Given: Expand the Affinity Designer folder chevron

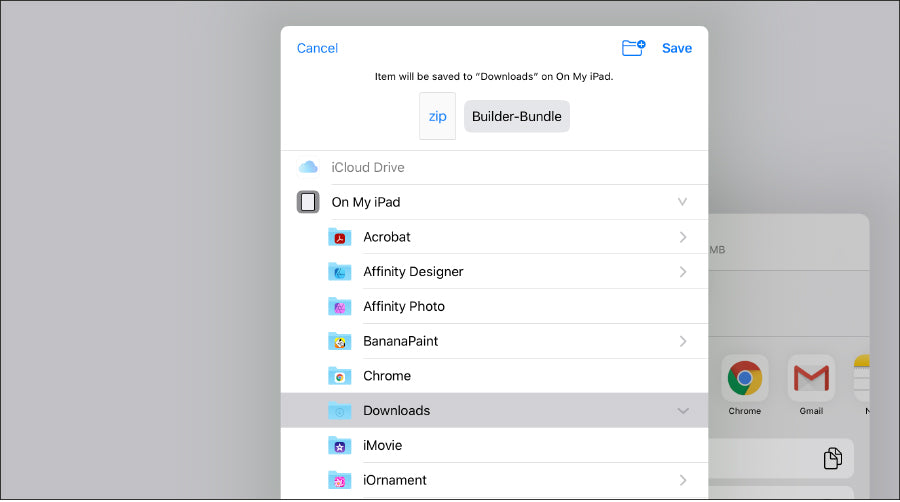Looking at the screenshot, I should [683, 272].
